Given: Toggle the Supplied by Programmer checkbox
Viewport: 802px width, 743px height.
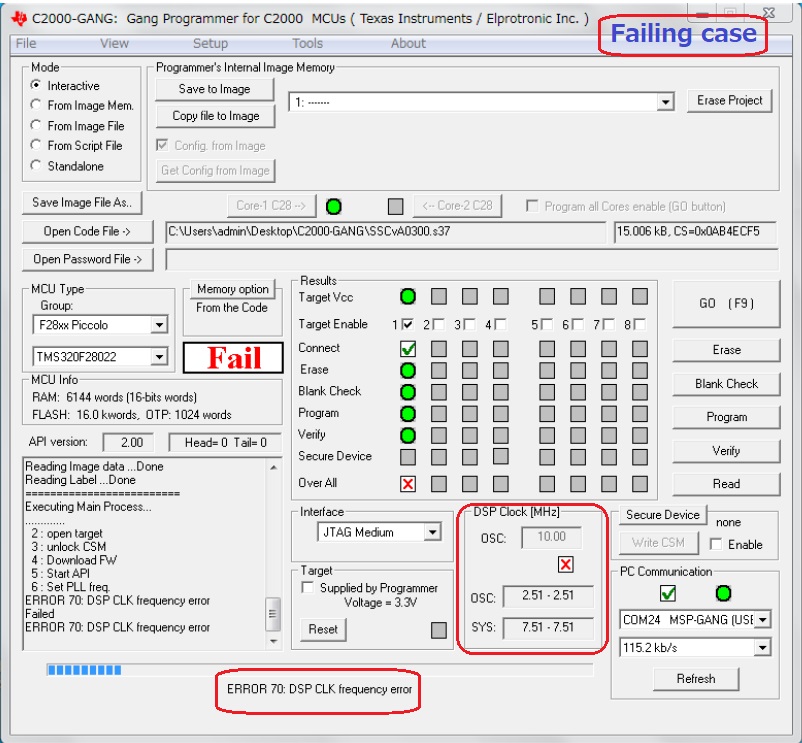Looking at the screenshot, I should coord(308,588).
